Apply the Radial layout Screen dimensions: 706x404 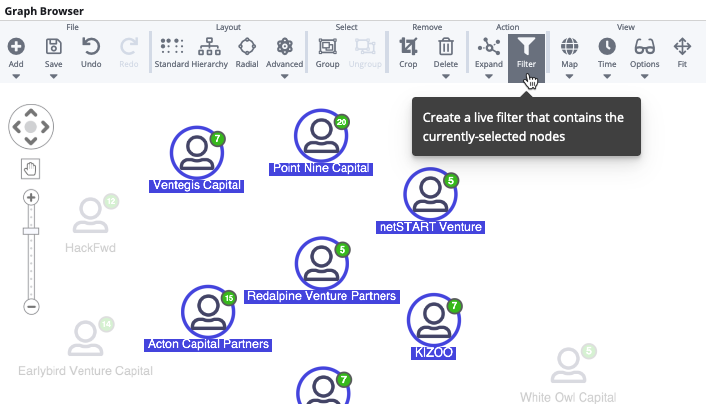coord(247,46)
